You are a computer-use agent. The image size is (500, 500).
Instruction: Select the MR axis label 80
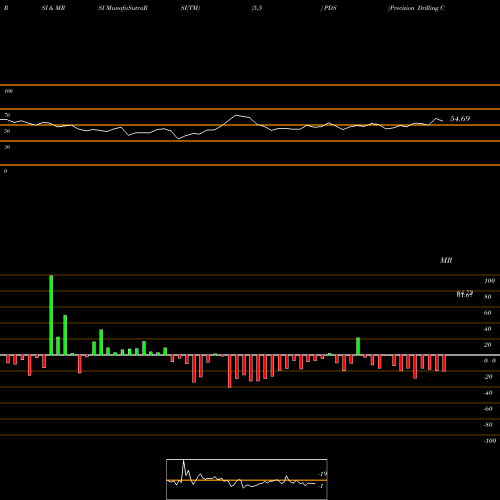tap(488, 297)
